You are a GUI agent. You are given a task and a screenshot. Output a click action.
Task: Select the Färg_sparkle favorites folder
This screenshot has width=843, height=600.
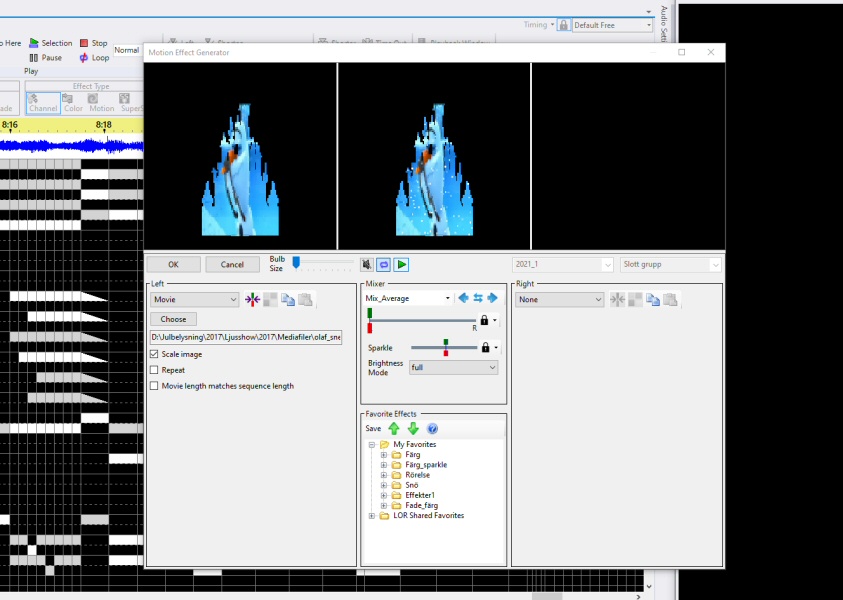tap(426, 465)
